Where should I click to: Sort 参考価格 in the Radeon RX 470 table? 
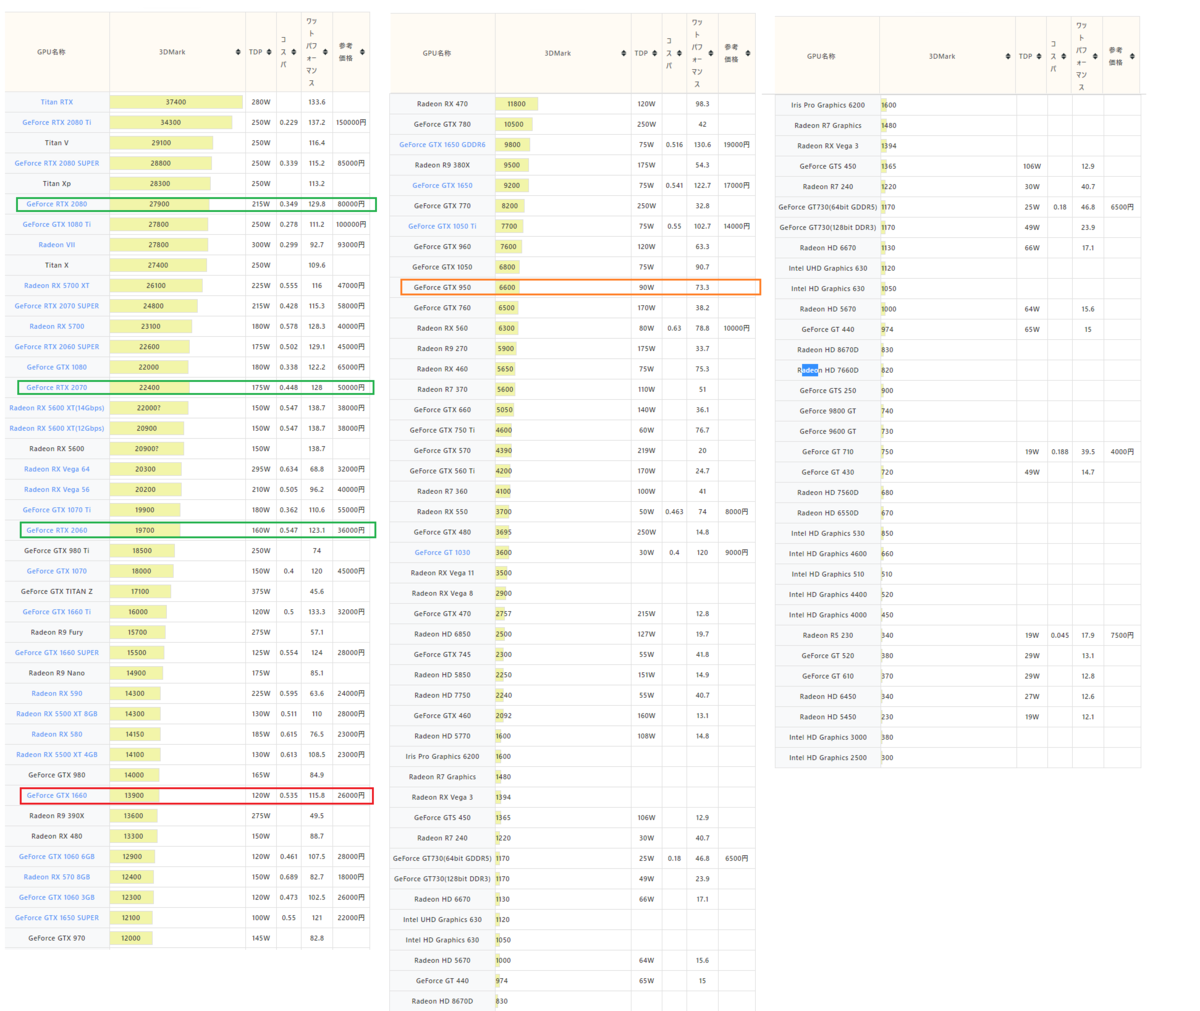click(x=747, y=53)
